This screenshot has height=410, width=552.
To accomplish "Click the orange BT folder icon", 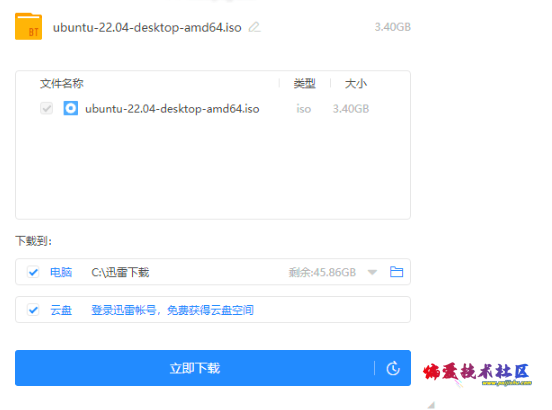I will pos(29,26).
